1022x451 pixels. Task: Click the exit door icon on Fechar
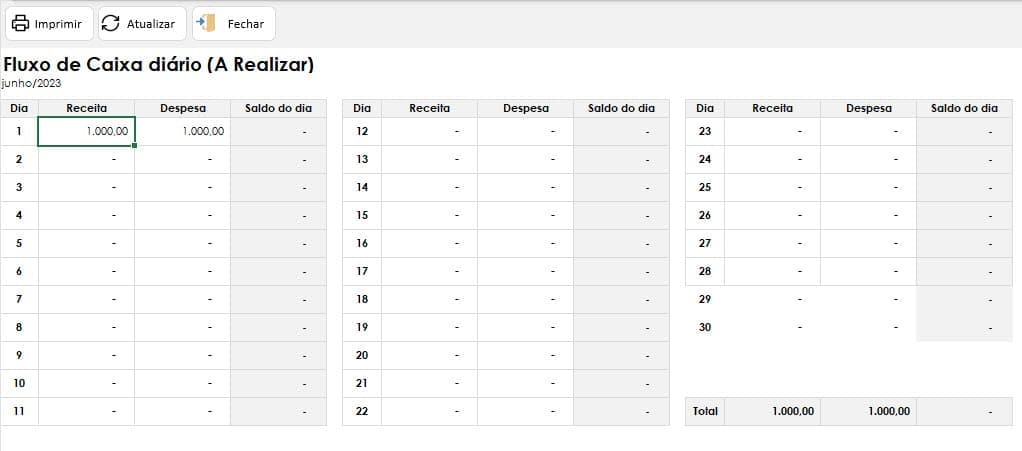(x=205, y=23)
